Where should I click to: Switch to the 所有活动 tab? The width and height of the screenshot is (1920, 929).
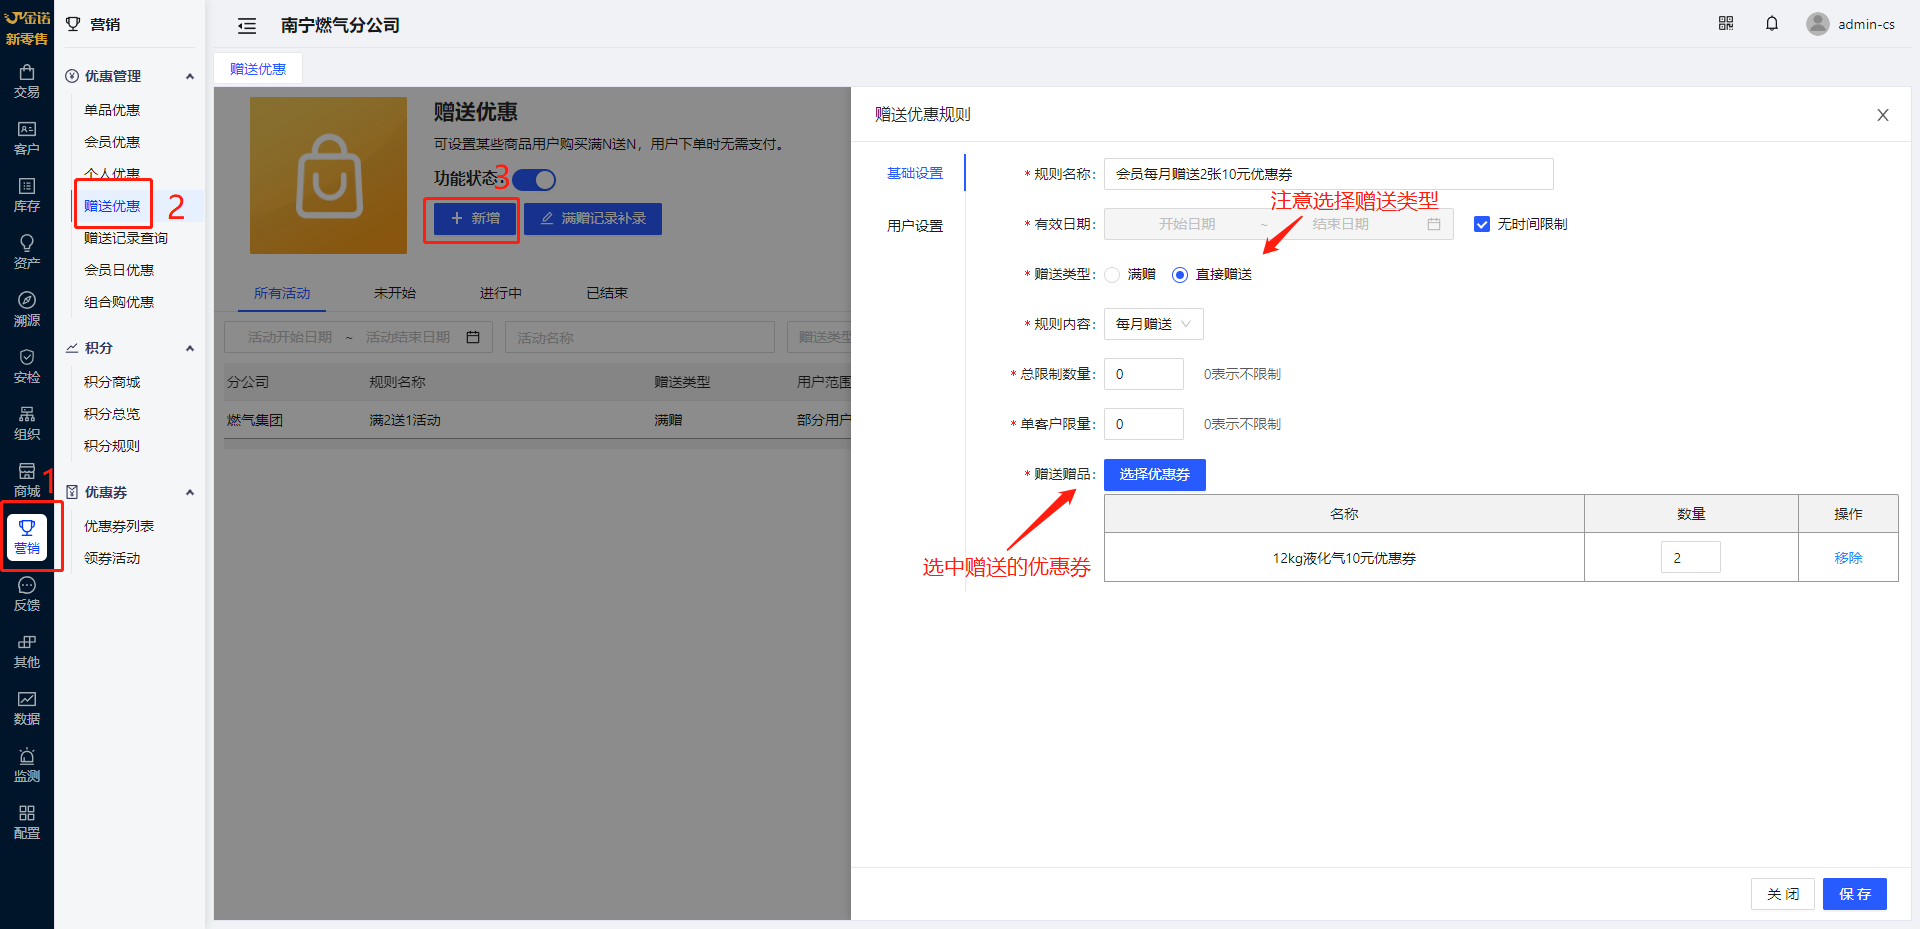[282, 293]
